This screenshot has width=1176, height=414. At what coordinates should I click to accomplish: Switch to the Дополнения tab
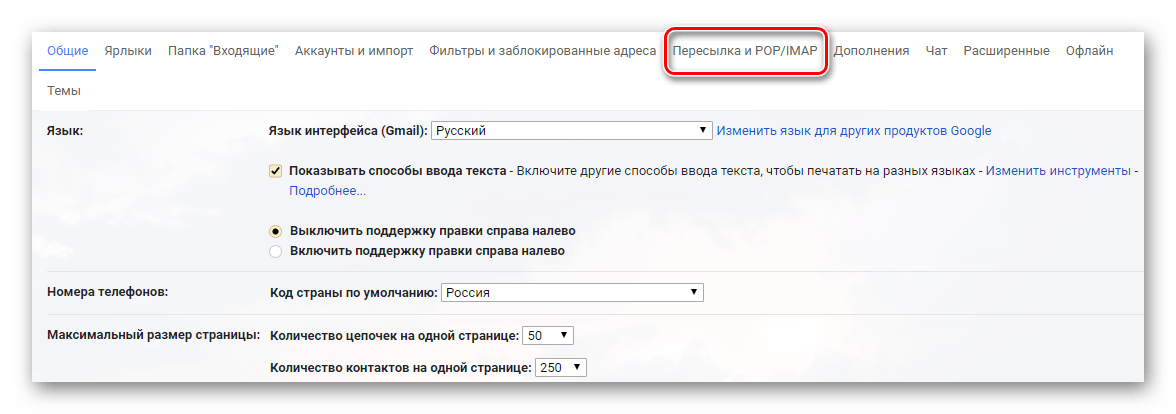872,51
